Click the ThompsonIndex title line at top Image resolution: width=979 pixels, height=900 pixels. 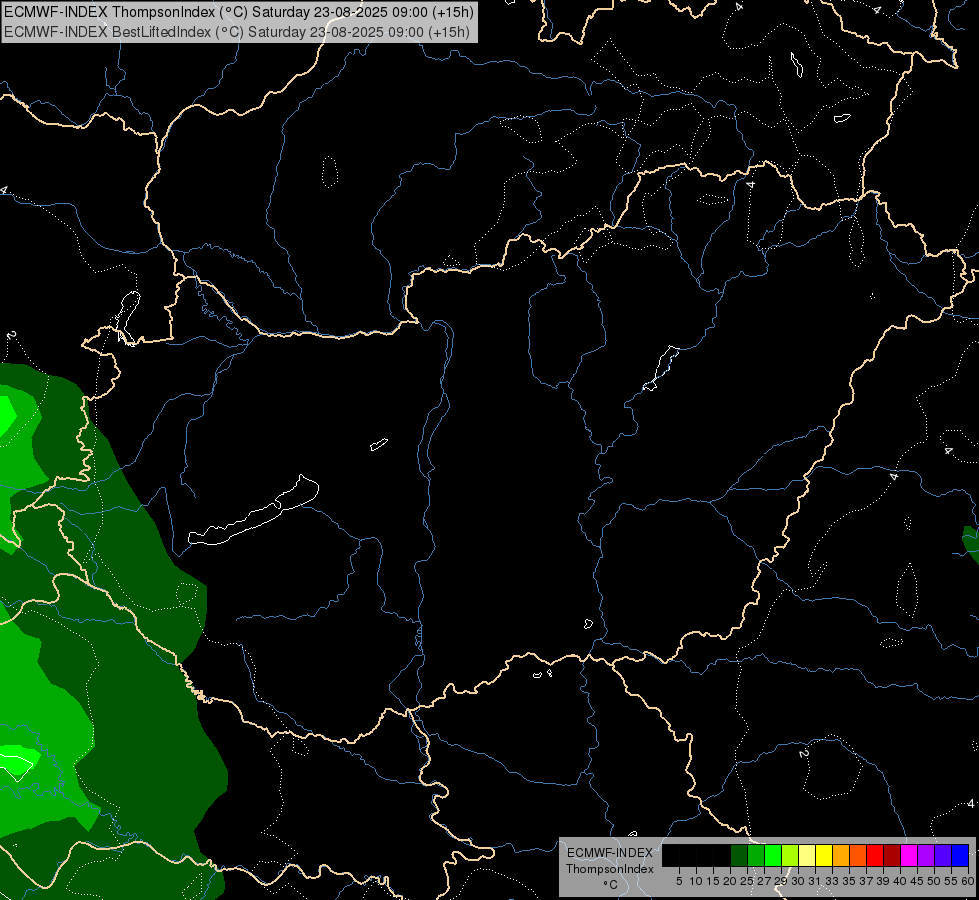pos(239,12)
